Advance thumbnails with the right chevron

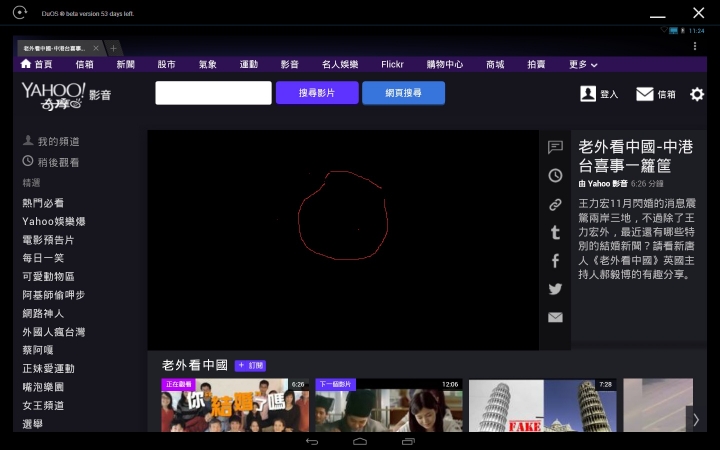696,419
